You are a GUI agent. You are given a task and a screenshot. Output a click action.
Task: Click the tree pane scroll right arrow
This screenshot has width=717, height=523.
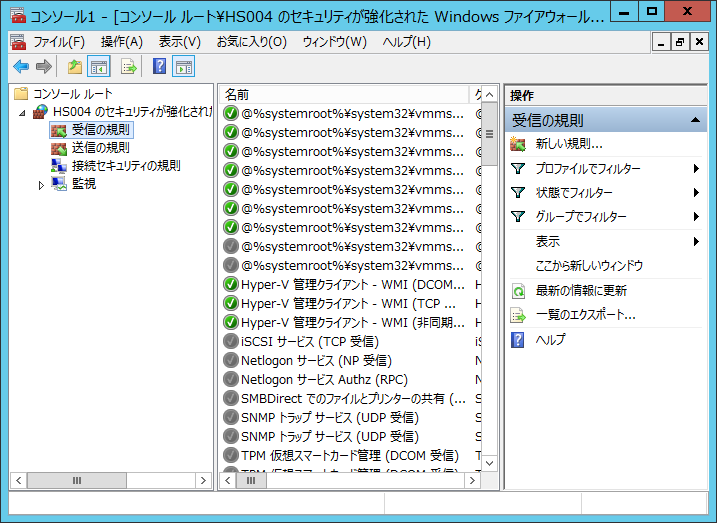pyautogui.click(x=203, y=480)
